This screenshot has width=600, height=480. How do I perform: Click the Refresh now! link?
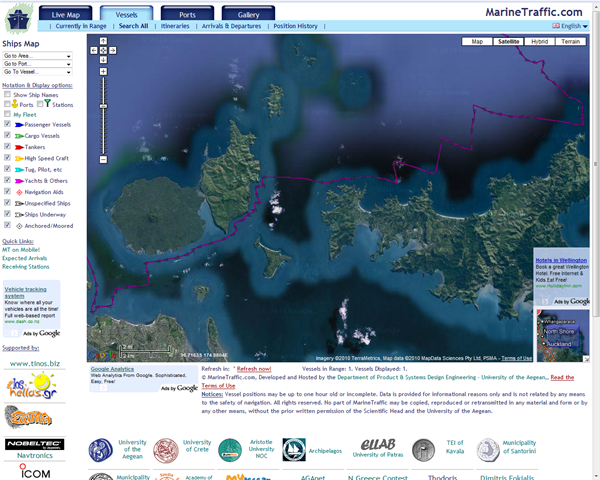[x=254, y=369]
